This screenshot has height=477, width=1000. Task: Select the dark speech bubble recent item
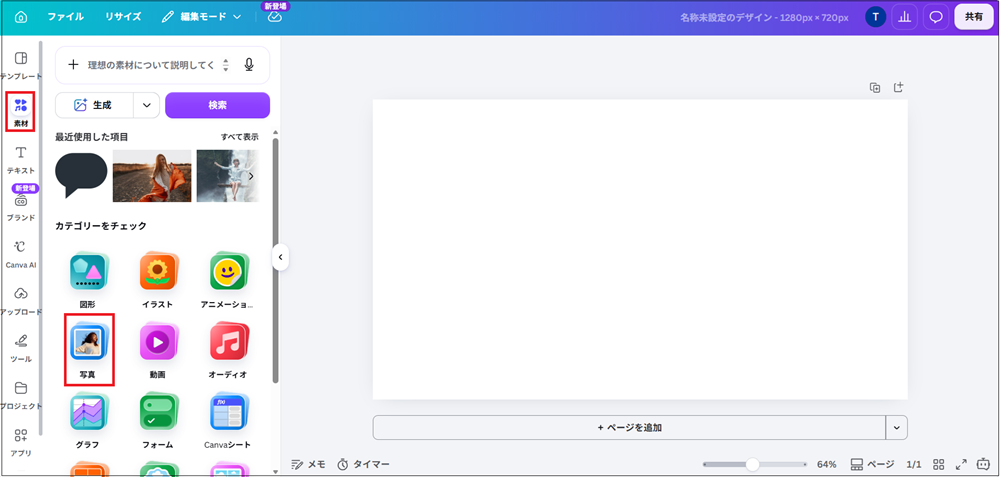click(81, 175)
